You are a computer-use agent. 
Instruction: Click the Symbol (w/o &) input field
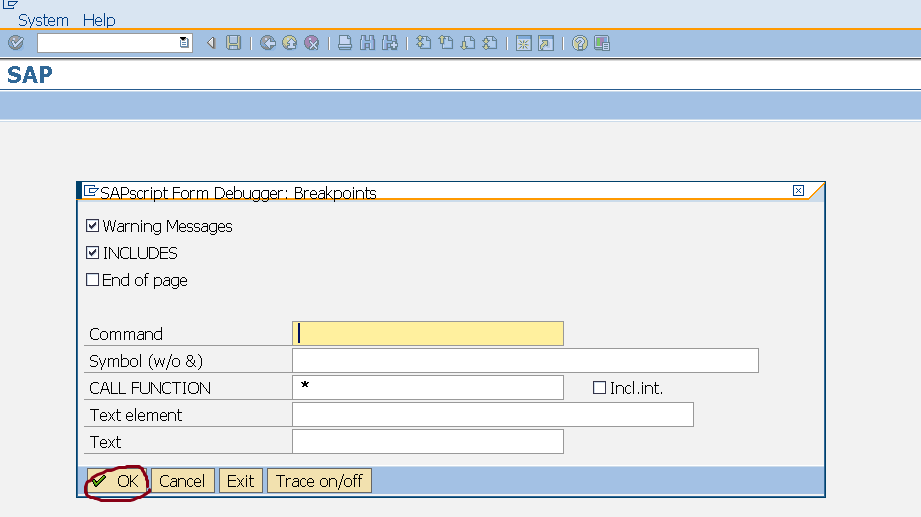525,360
